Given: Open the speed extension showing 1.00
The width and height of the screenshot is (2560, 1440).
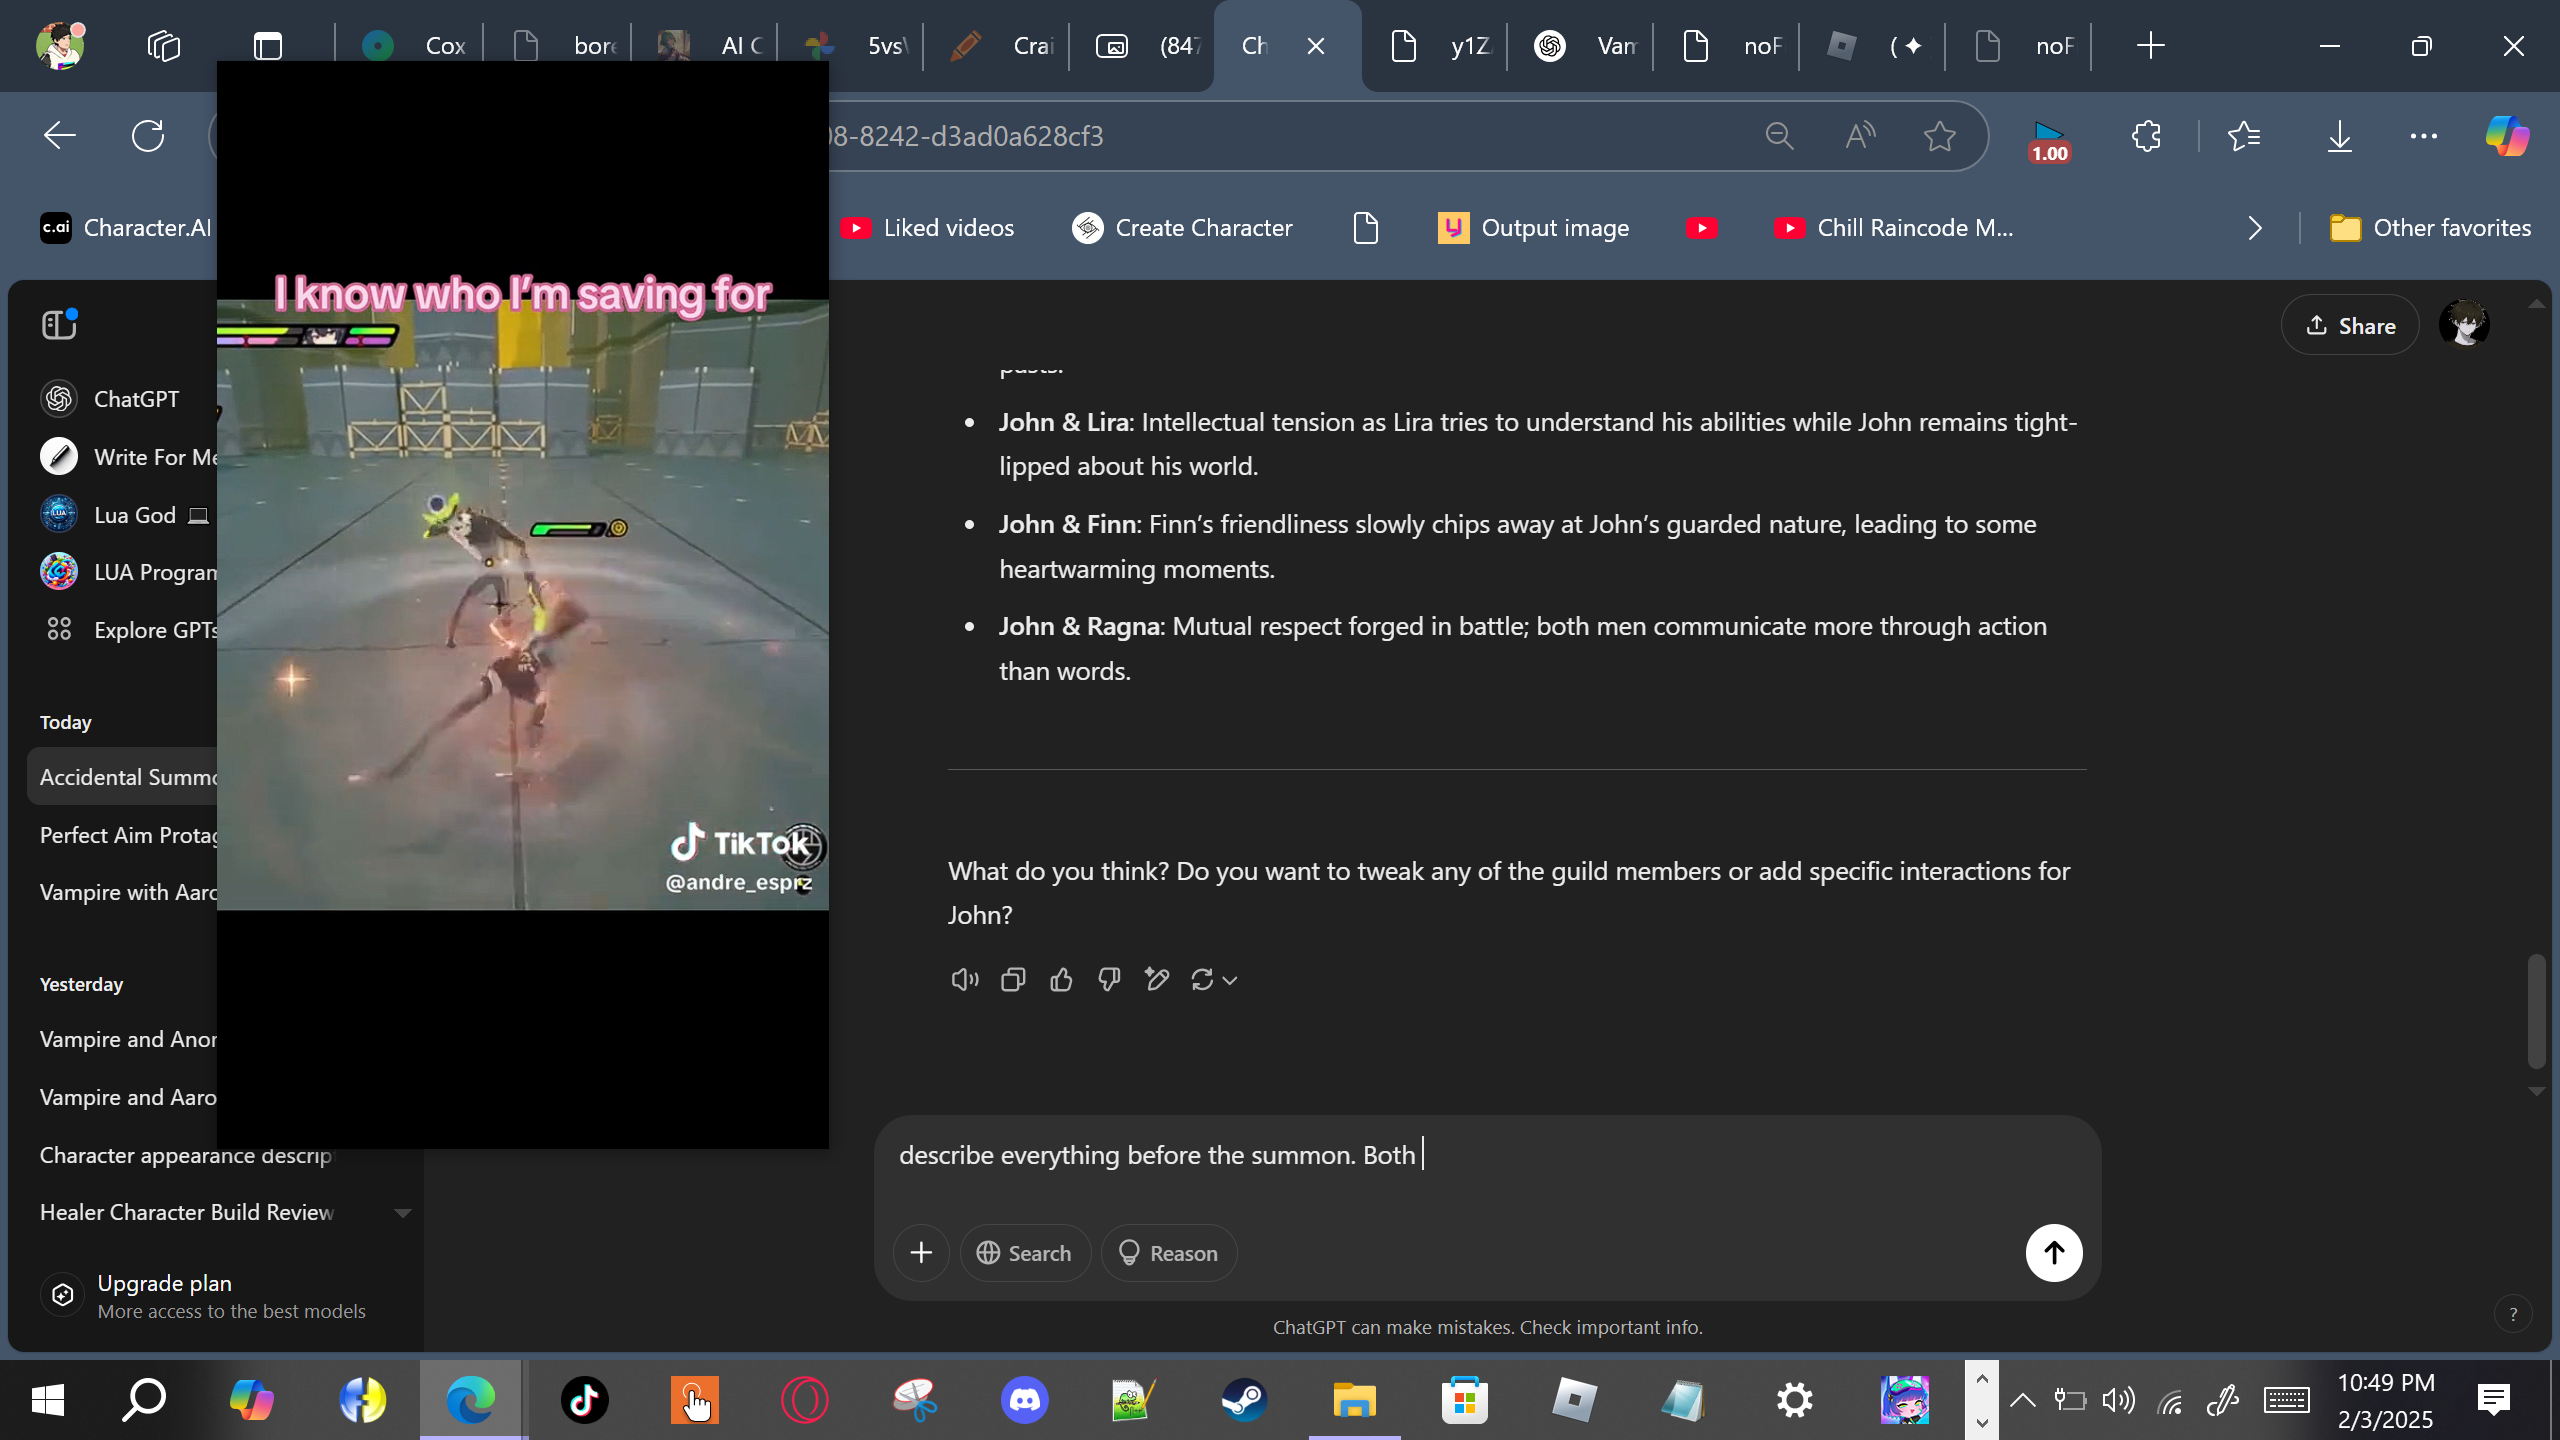Looking at the screenshot, I should click(2049, 139).
